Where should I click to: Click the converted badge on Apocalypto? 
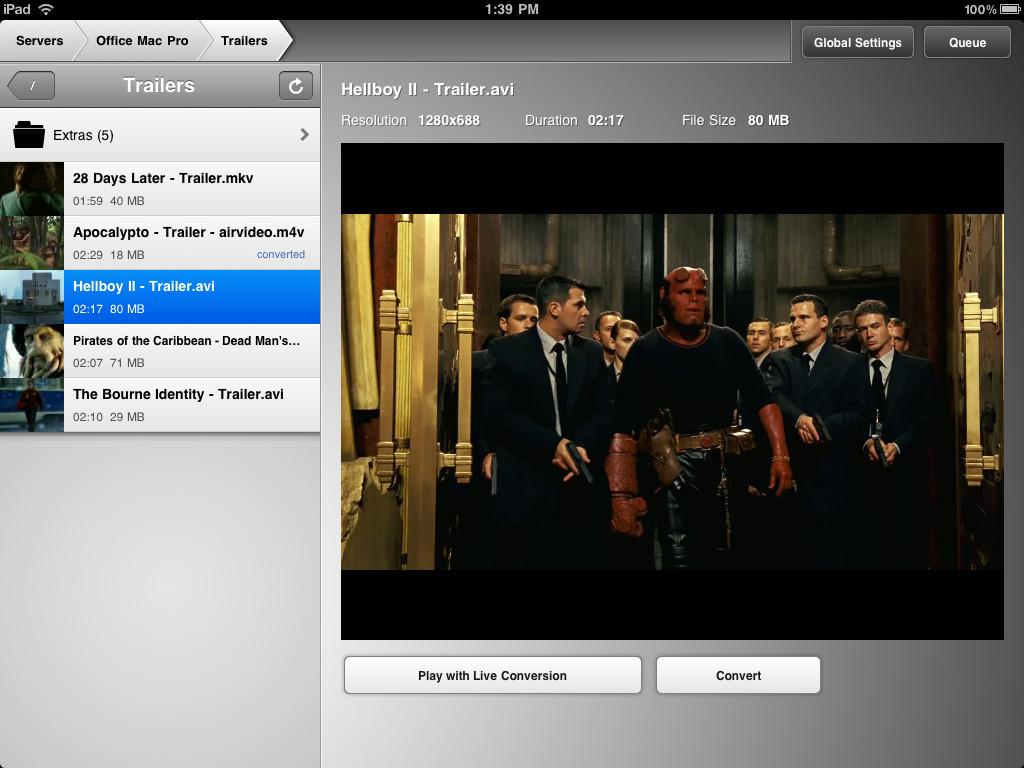(281, 254)
